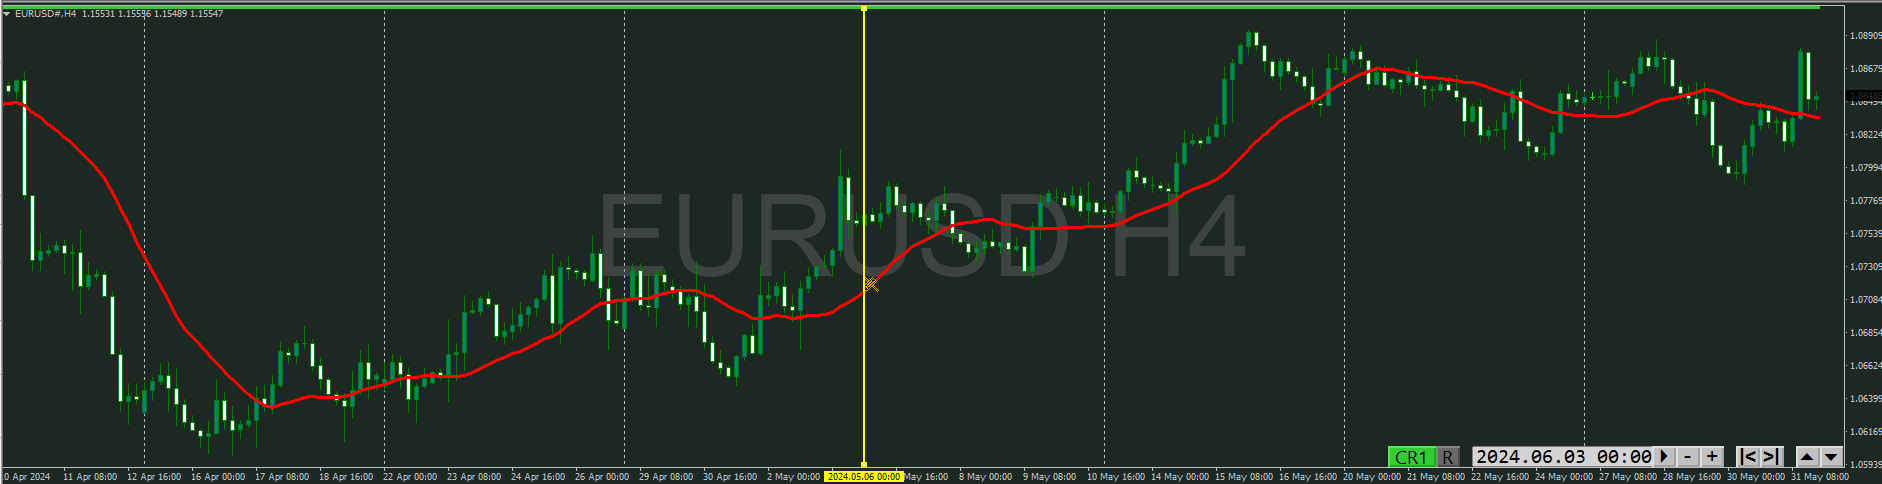Click the green CR1 button

(x=1410, y=457)
